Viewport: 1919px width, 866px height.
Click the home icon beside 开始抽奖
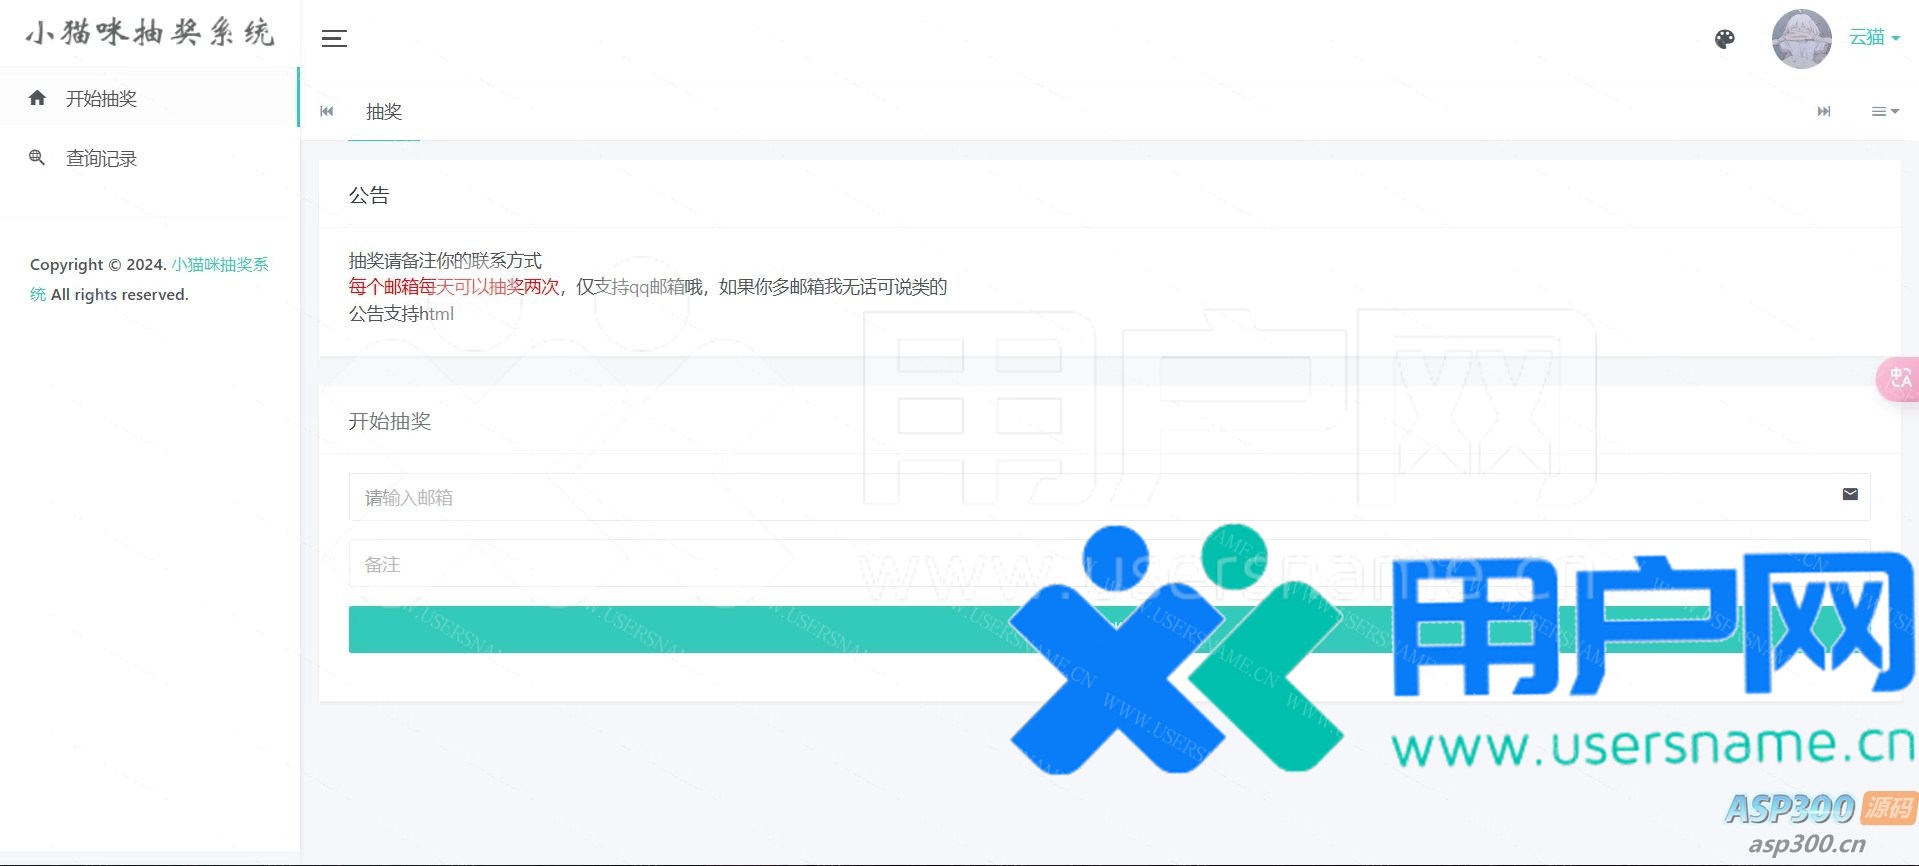[x=38, y=98]
